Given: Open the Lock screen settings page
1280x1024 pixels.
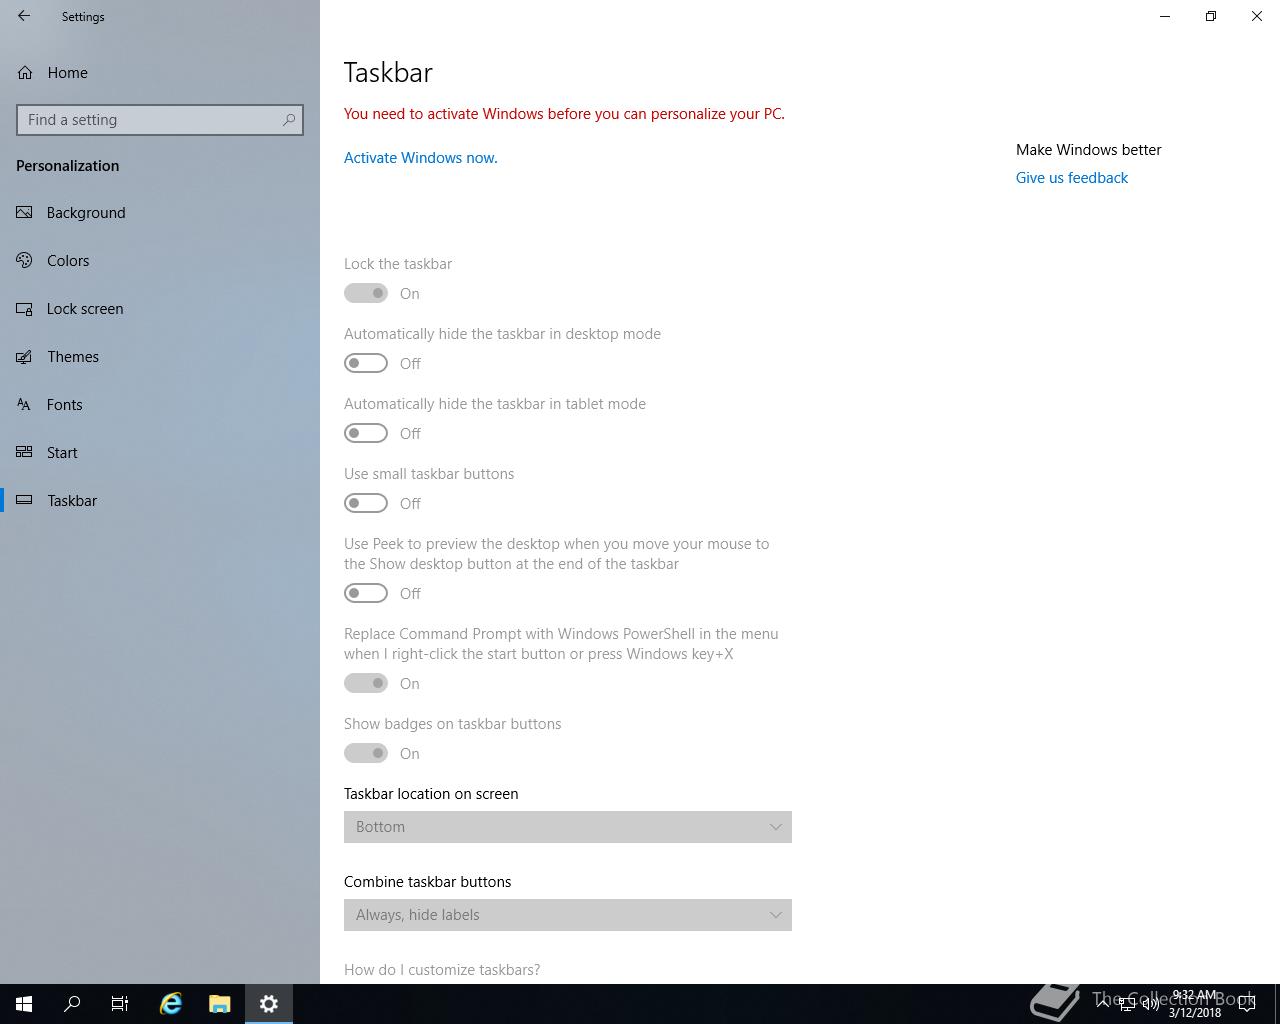Looking at the screenshot, I should [160, 308].
